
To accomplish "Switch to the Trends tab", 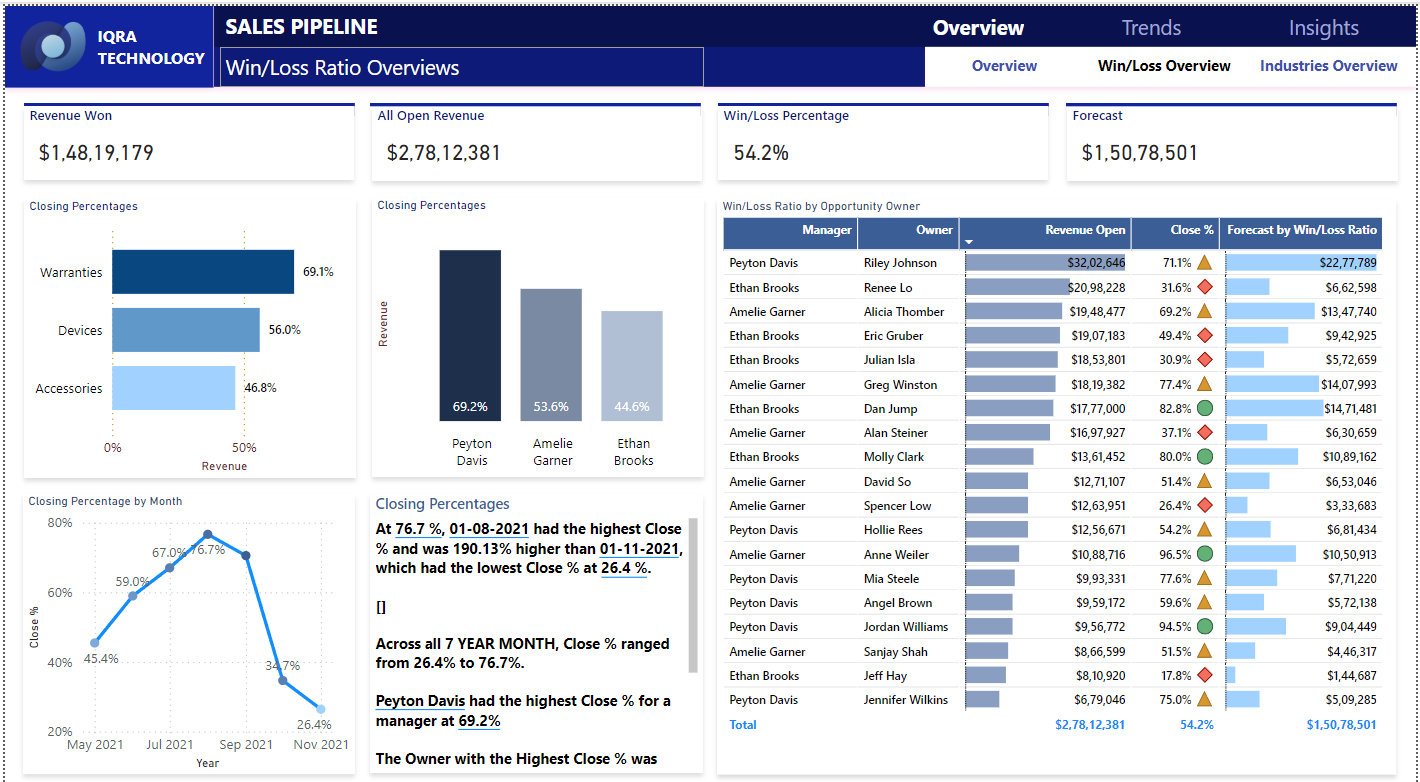I will 1150,27.
